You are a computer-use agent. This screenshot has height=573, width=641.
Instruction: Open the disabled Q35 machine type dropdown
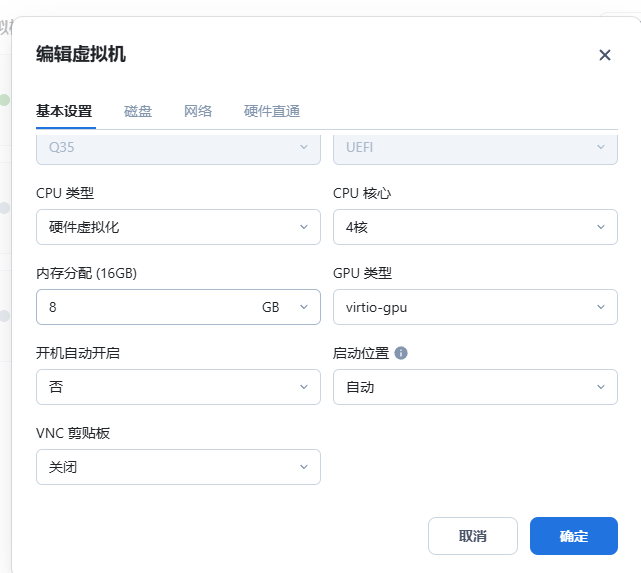coord(178,148)
